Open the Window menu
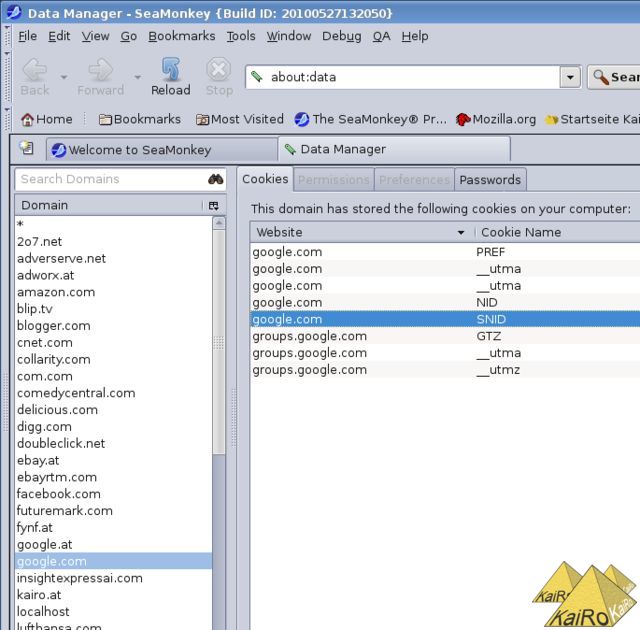Viewport: 640px width, 630px height. click(x=289, y=36)
